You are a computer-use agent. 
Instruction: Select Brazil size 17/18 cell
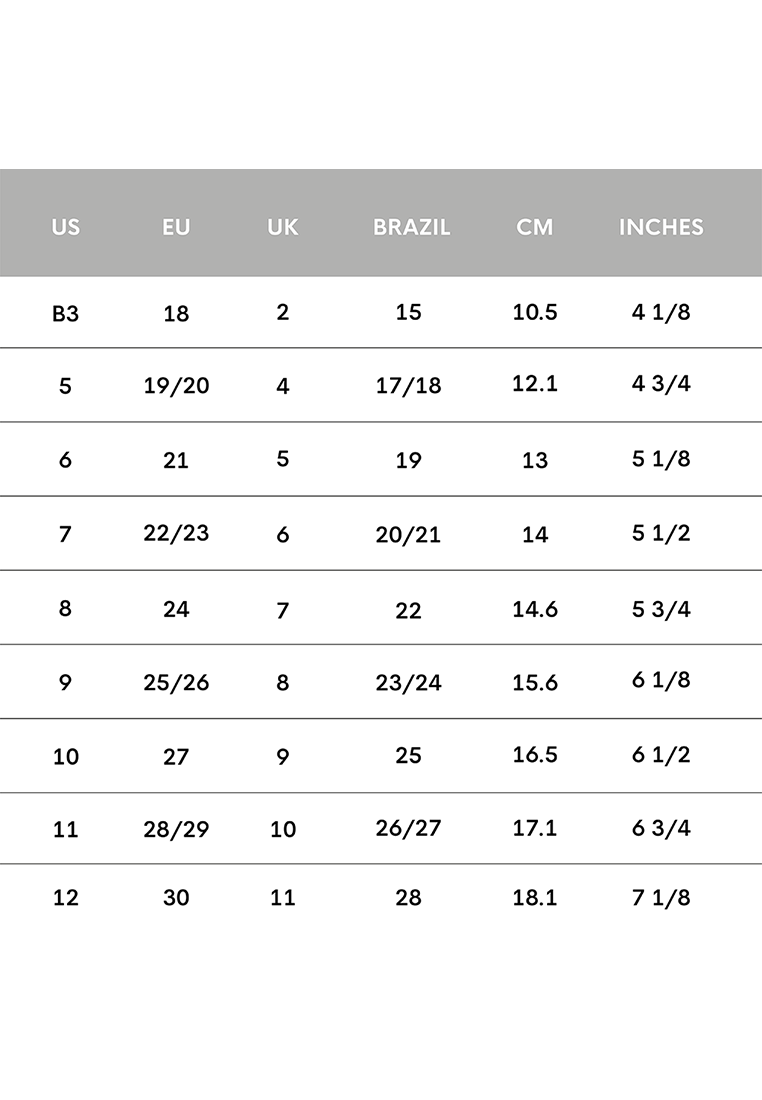point(408,385)
